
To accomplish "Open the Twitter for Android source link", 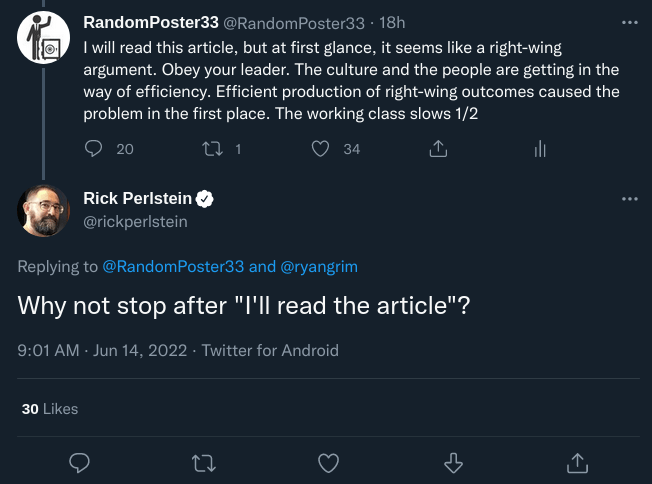I will pyautogui.click(x=270, y=351).
